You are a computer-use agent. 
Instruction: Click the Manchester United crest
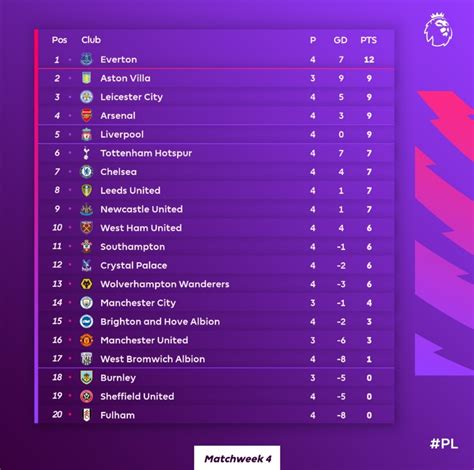point(87,340)
